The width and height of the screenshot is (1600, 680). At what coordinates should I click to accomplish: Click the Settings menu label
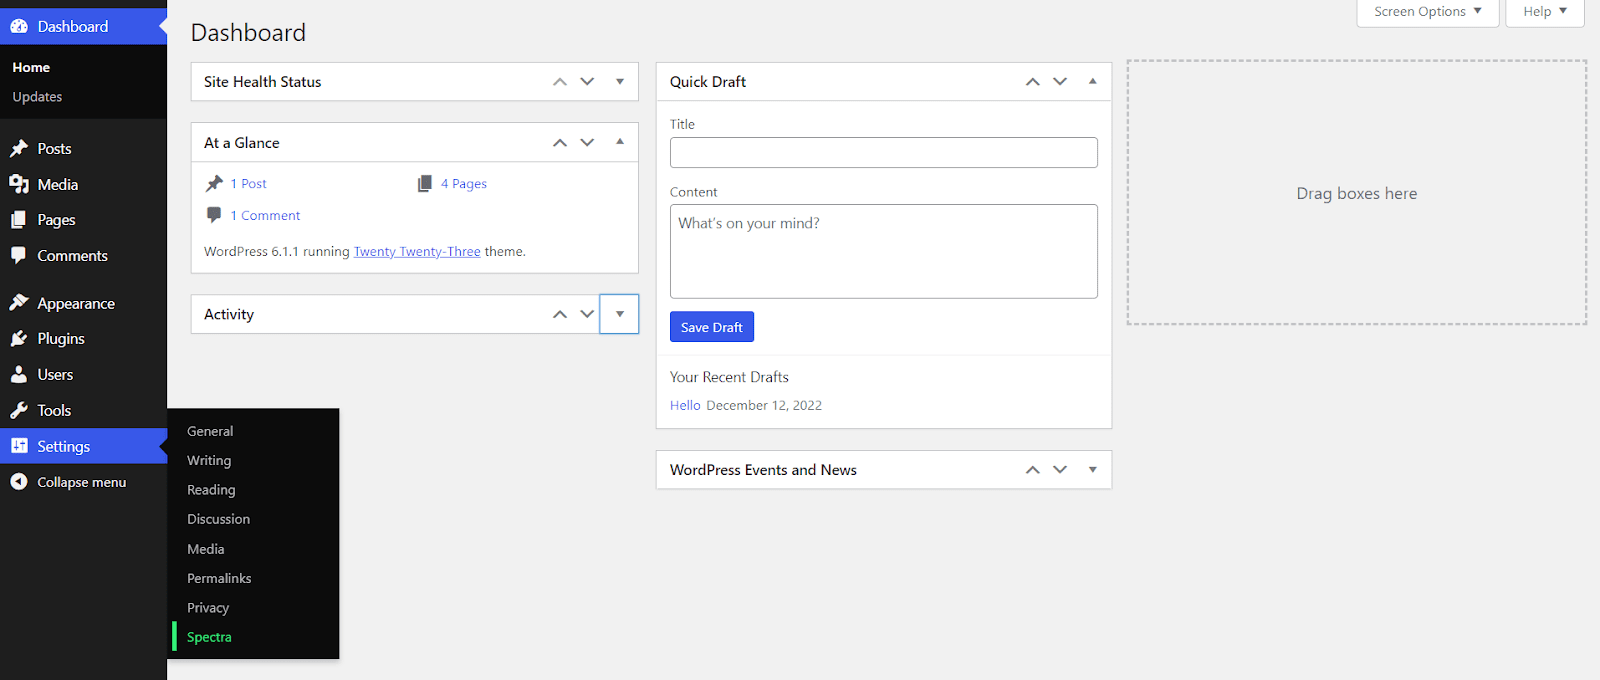[64, 446]
